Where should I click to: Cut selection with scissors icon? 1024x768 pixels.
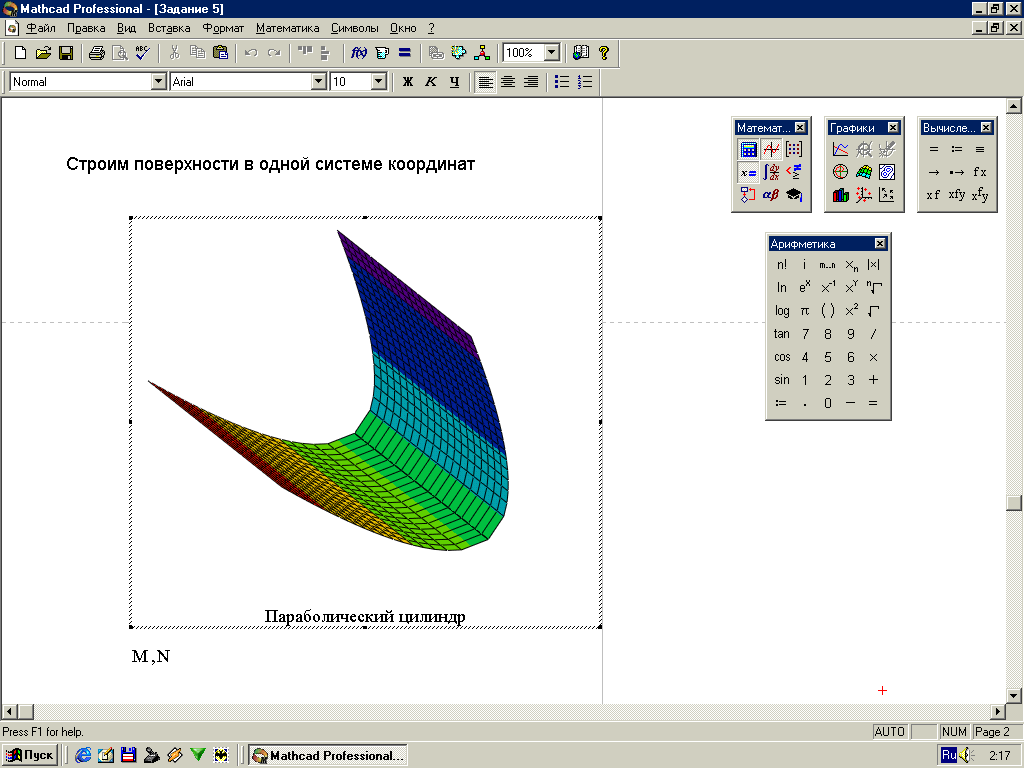pos(174,53)
